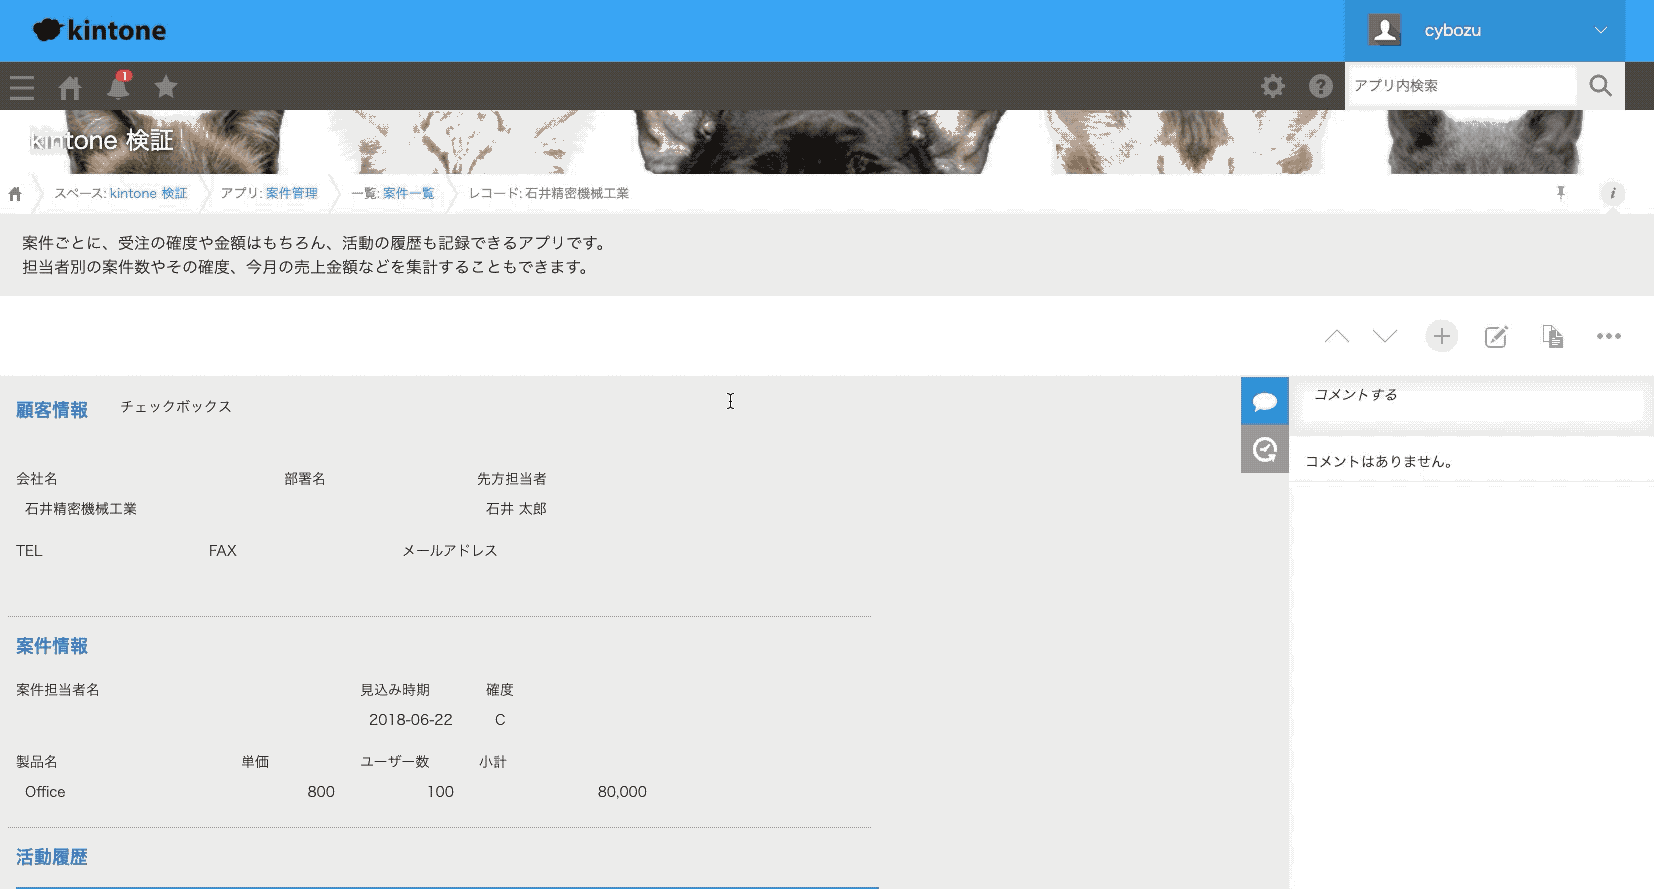Open the 案件管理 app breadcrumb link
The image size is (1654, 889).
click(291, 193)
